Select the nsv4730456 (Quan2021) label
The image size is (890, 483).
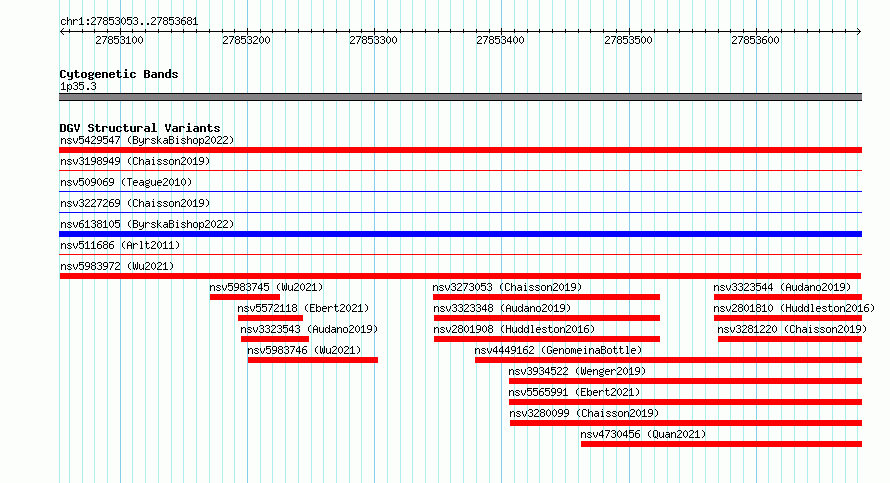coord(643,434)
